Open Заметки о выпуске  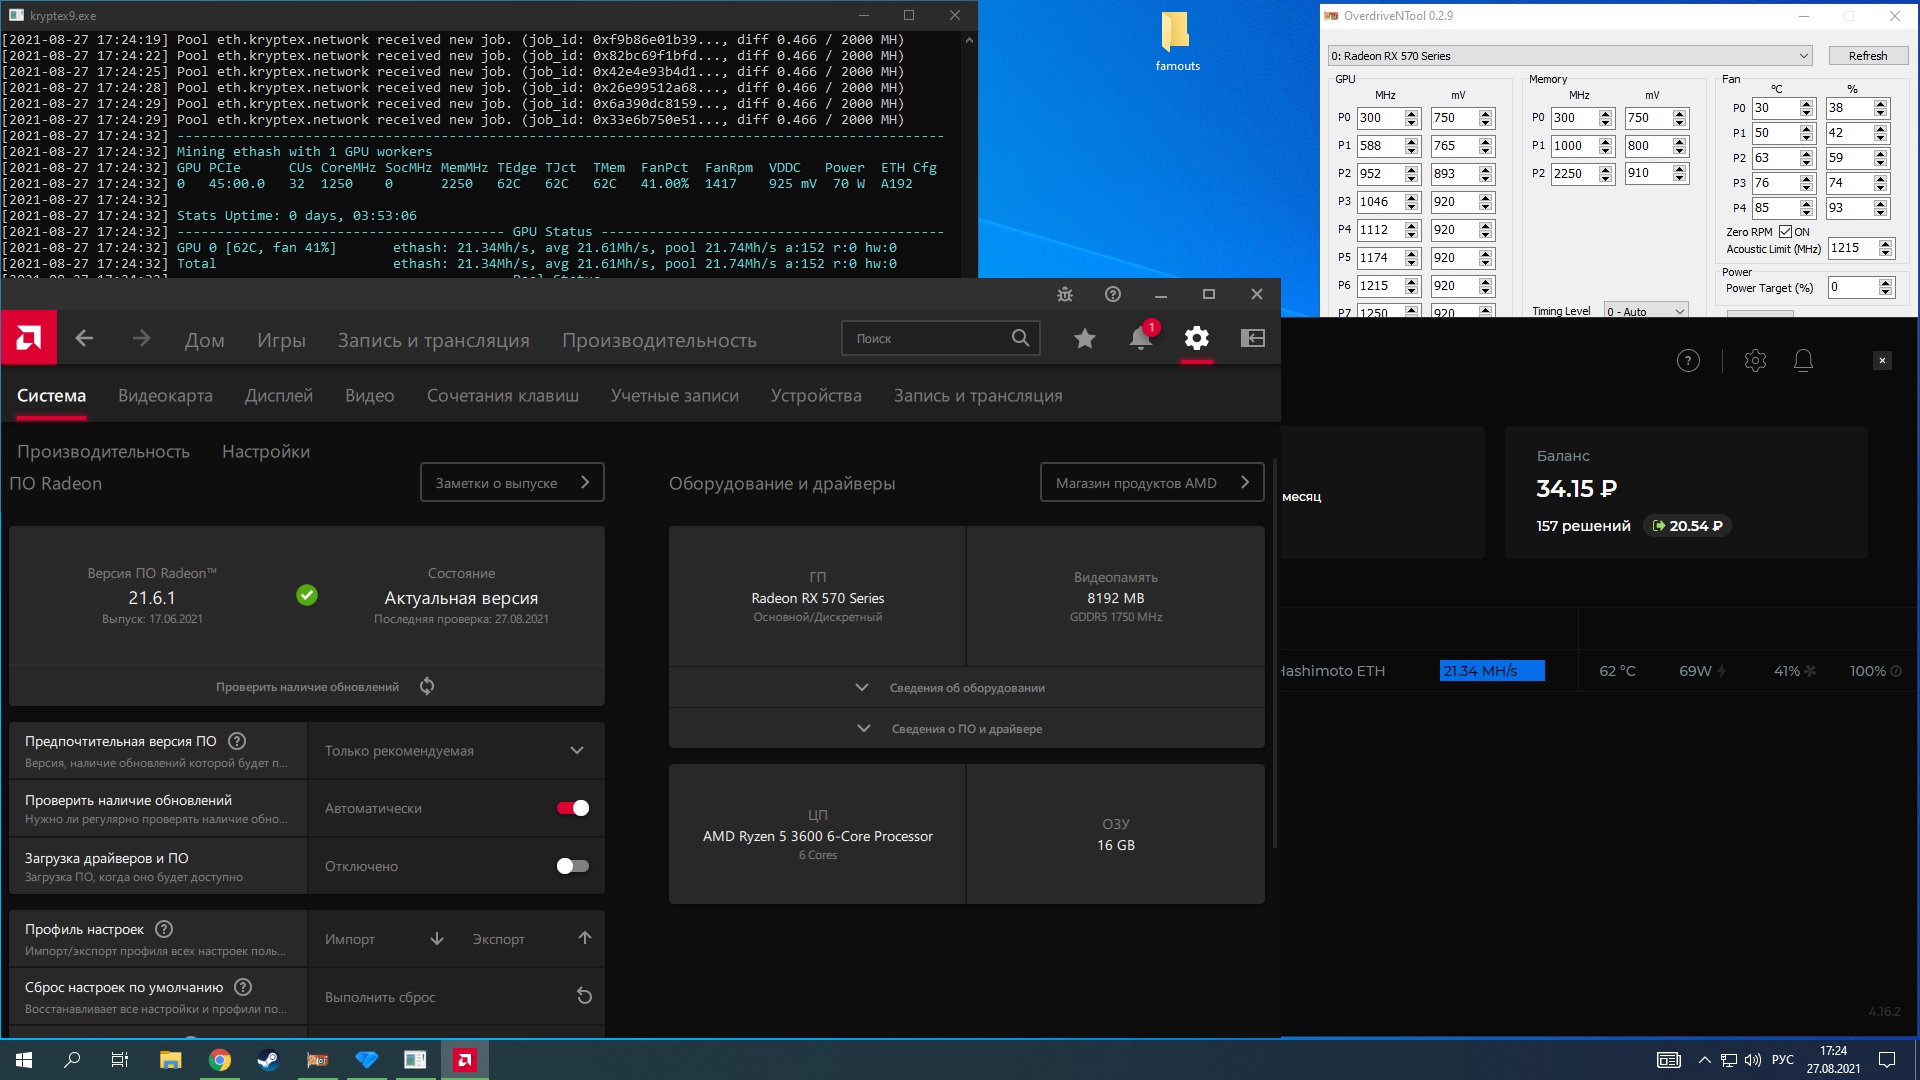click(512, 482)
